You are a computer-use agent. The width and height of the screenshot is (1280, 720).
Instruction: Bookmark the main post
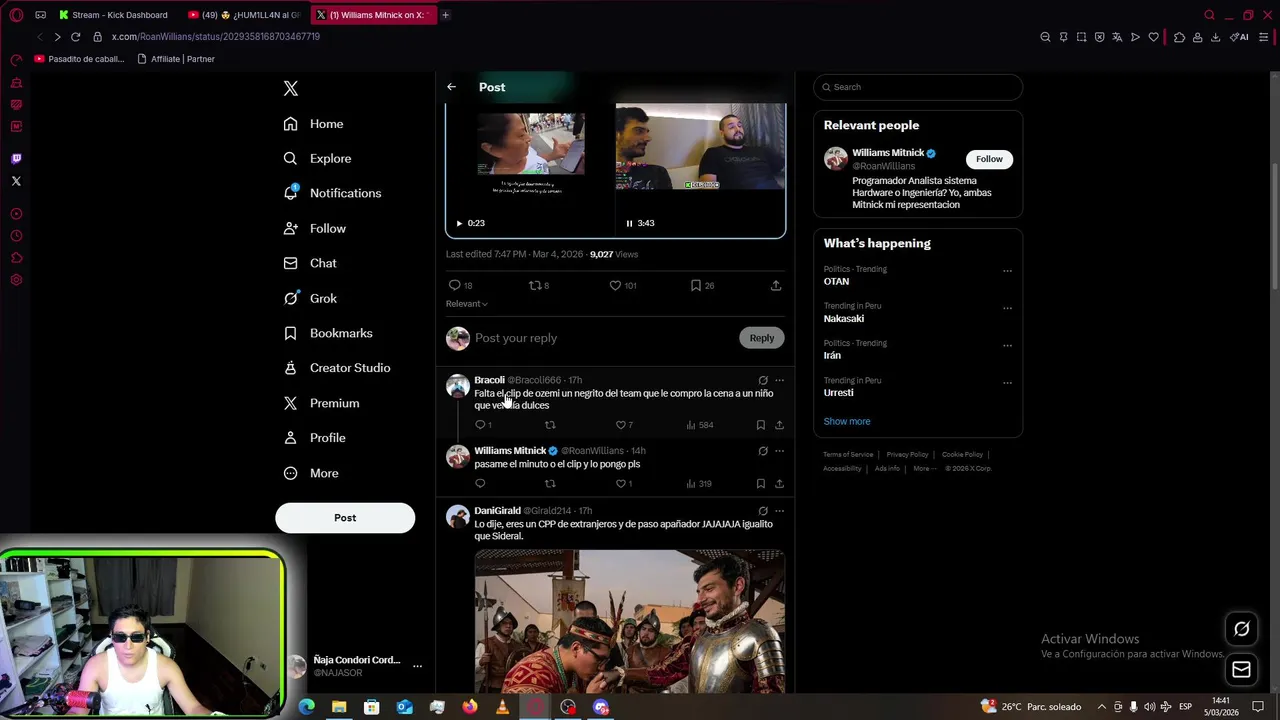695,285
